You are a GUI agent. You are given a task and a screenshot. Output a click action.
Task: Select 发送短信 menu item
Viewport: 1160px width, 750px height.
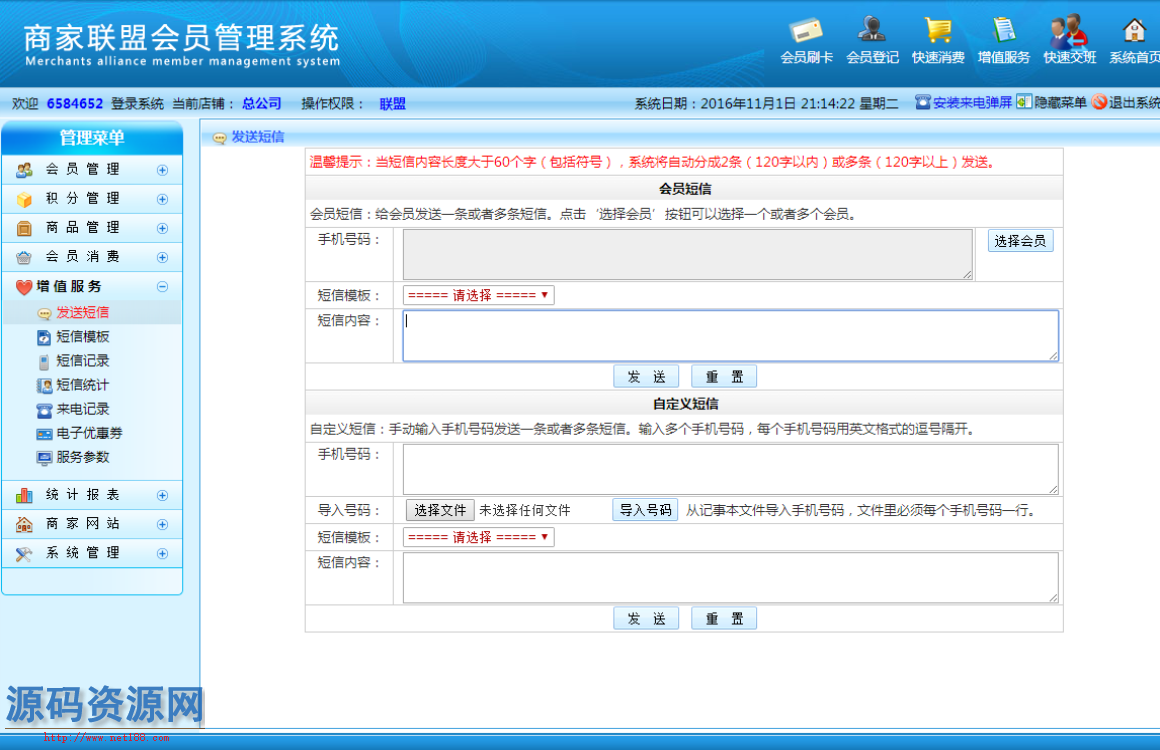coord(83,312)
